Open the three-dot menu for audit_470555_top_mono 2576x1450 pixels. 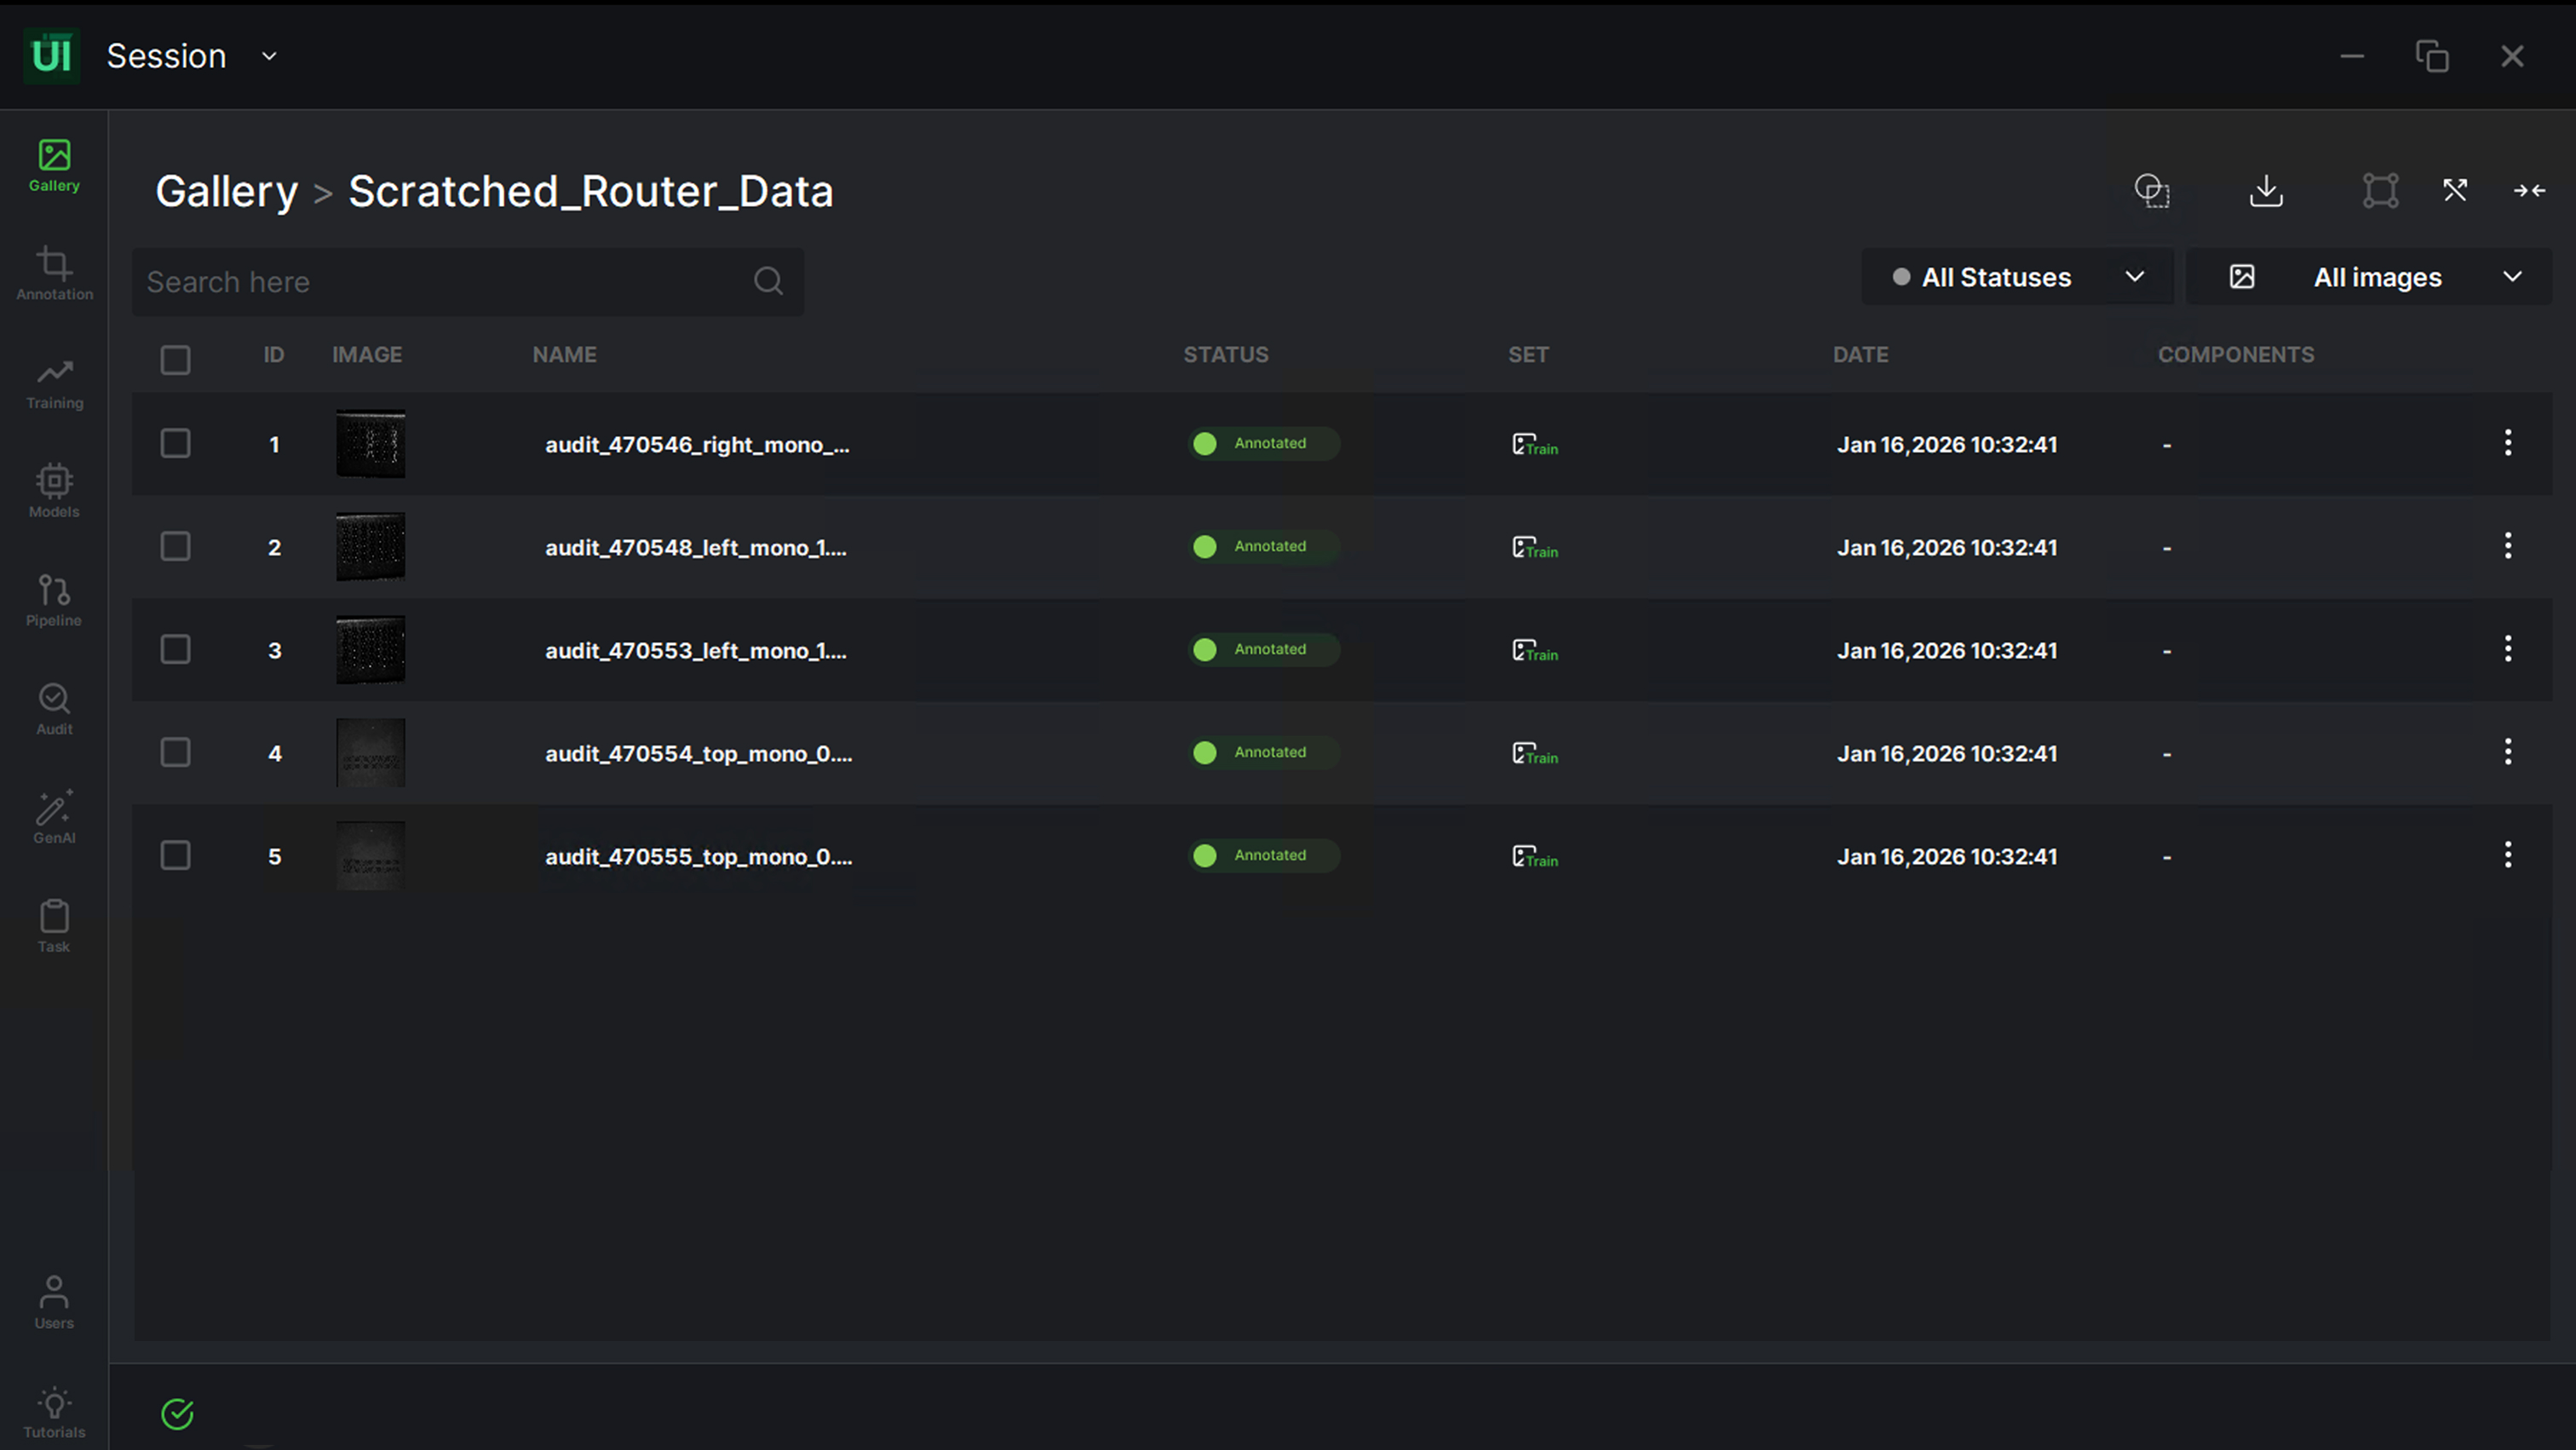tap(2507, 855)
